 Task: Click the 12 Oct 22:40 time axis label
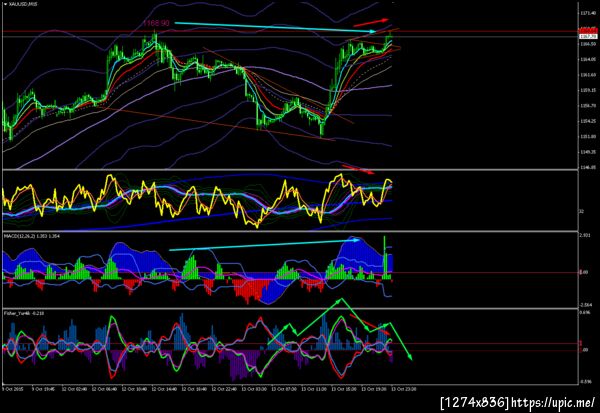(224, 389)
